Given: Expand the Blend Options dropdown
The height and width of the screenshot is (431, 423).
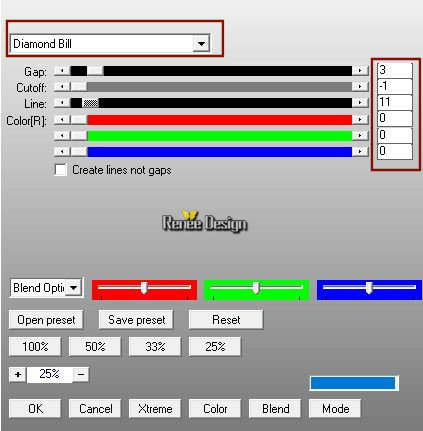Looking at the screenshot, I should [74, 287].
